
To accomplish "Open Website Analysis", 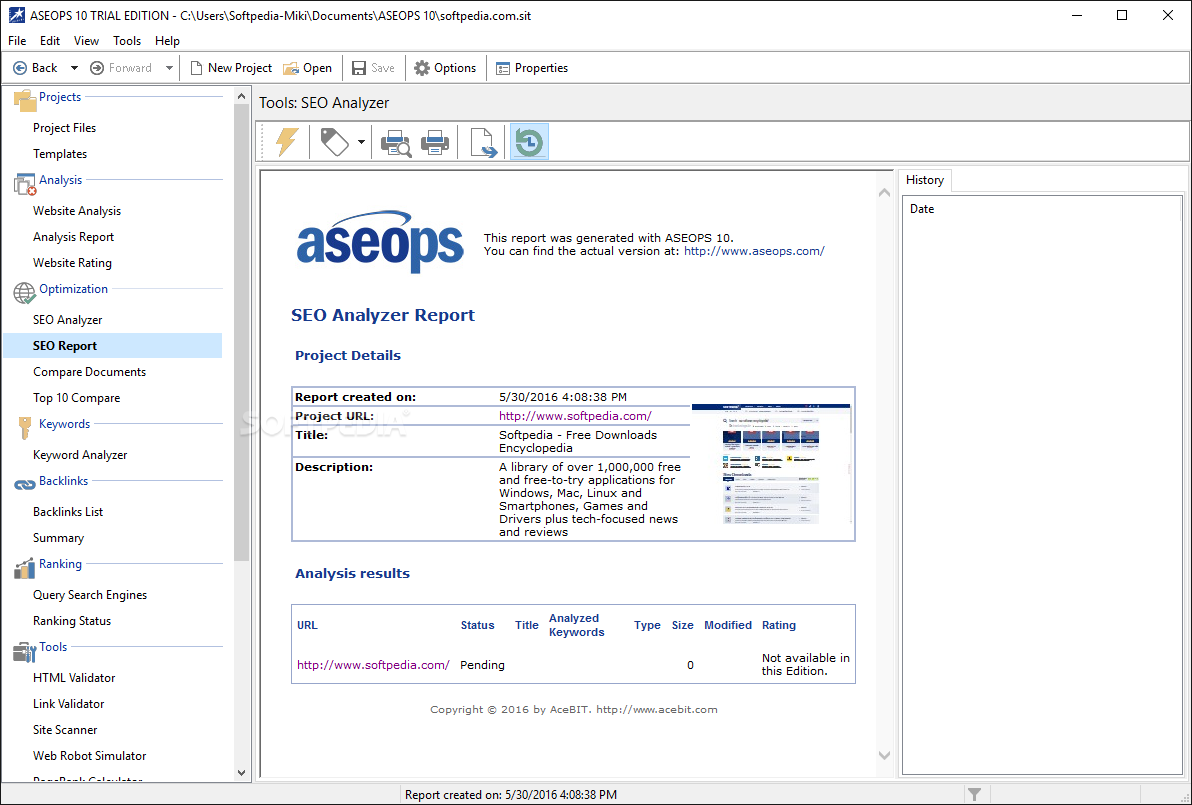I will pos(77,211).
